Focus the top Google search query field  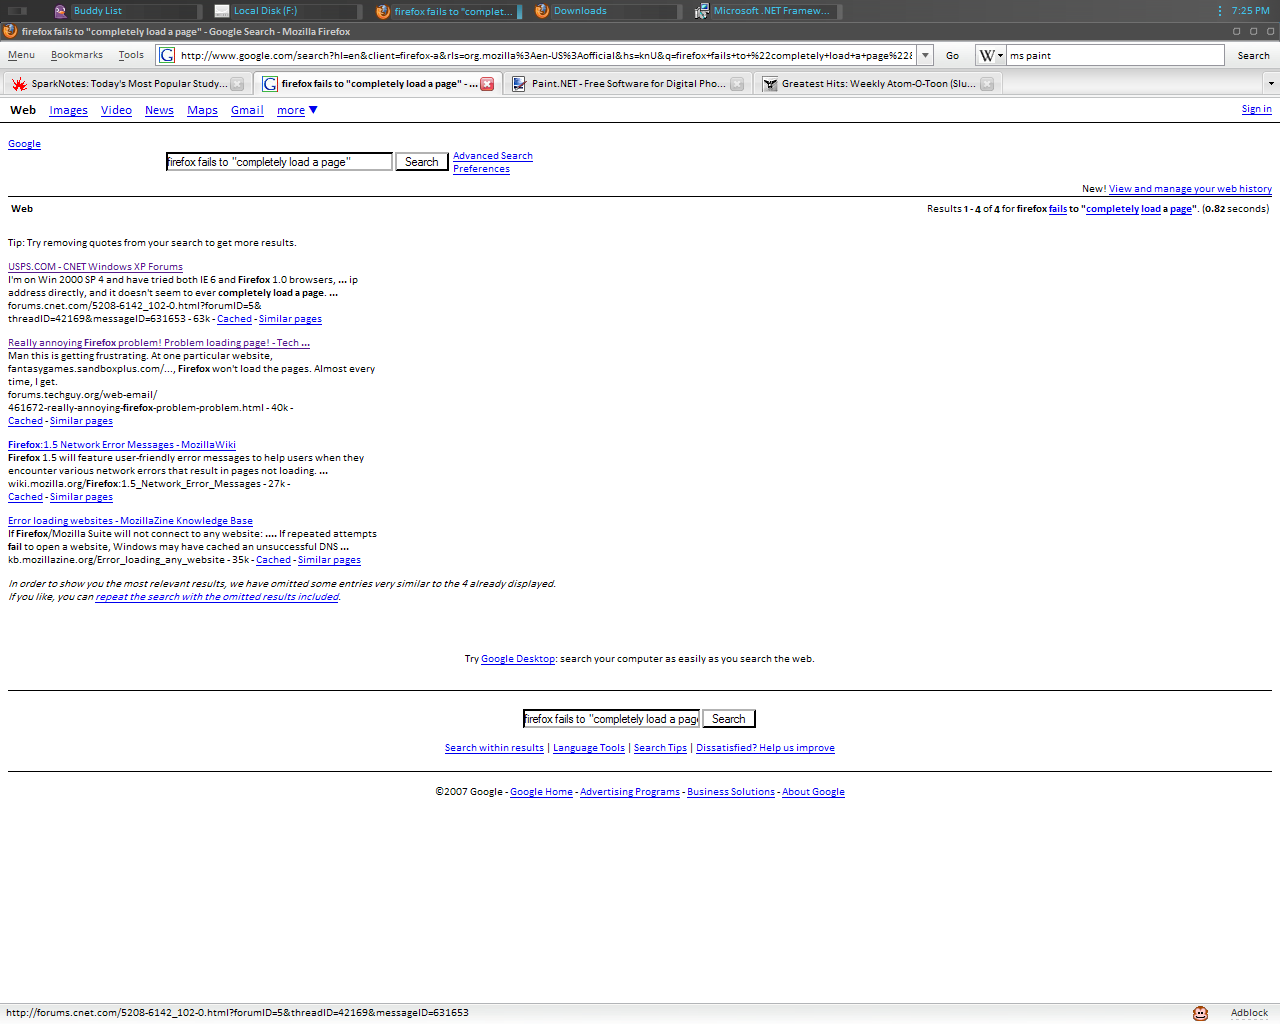click(x=279, y=162)
